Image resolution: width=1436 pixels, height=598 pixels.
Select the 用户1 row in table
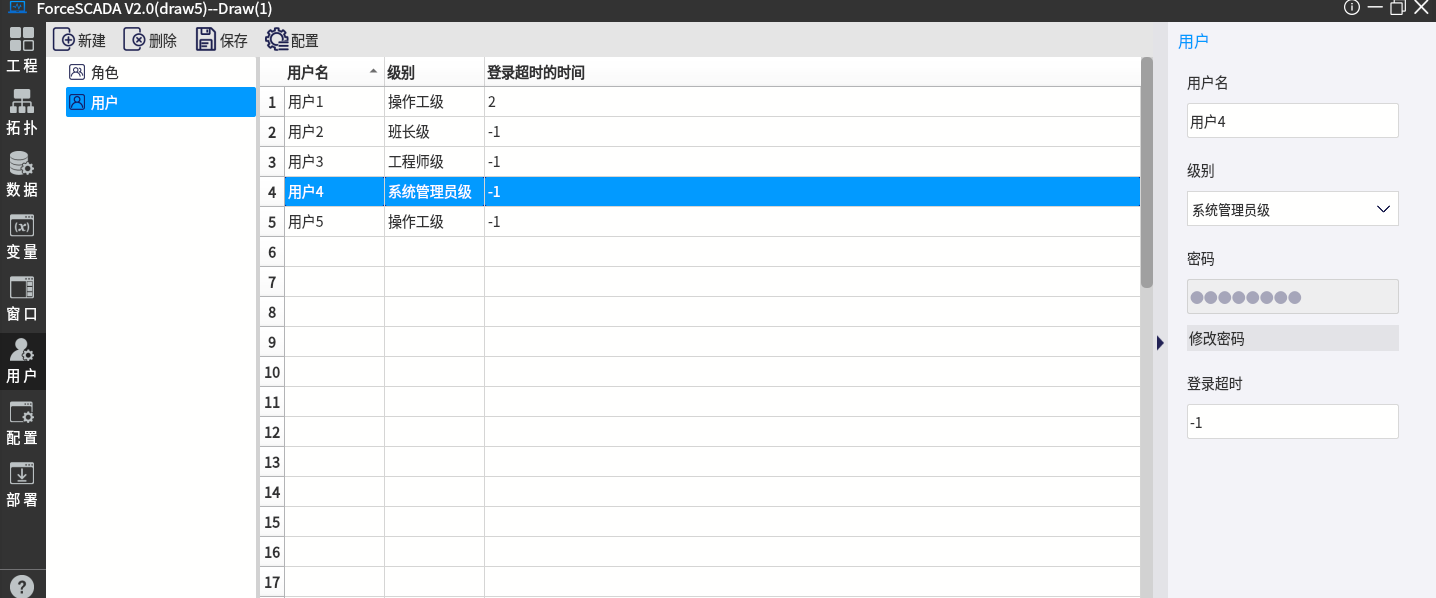(334, 102)
